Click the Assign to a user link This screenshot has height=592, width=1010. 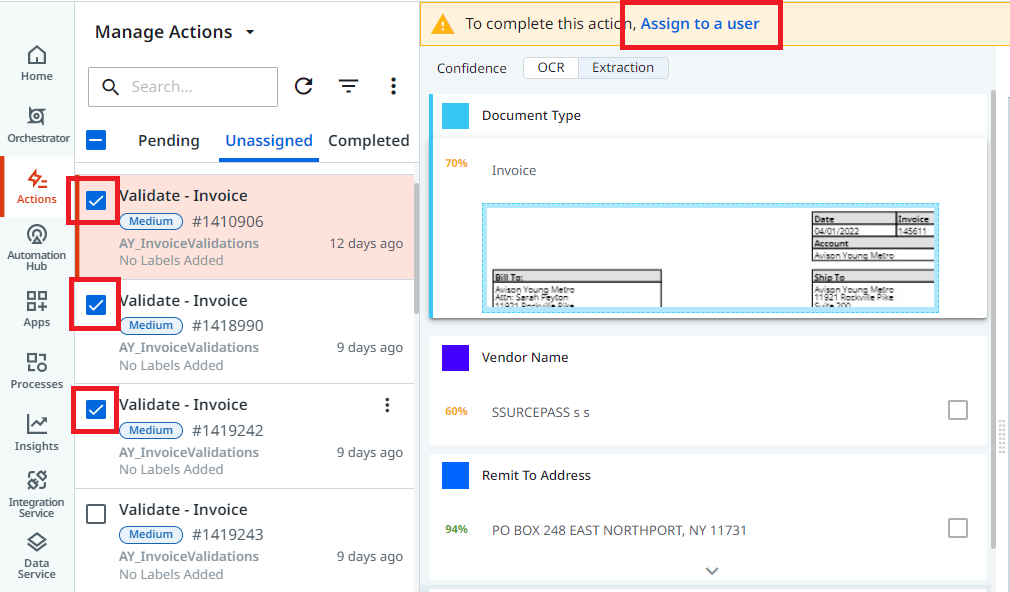coord(700,24)
